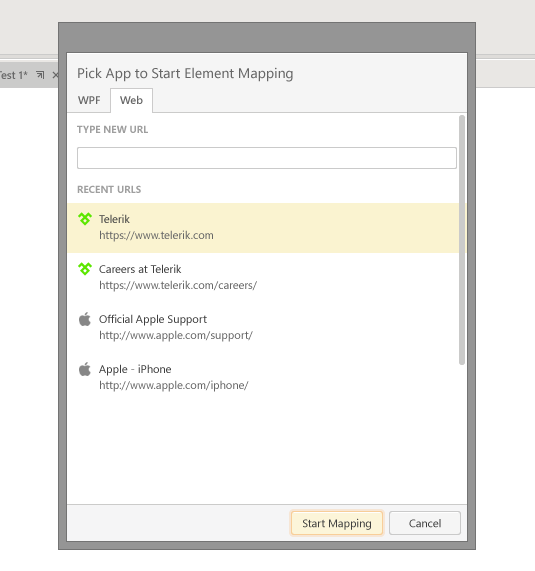The width and height of the screenshot is (535, 571).
Task: Select the Web tab
Action: pos(131,100)
